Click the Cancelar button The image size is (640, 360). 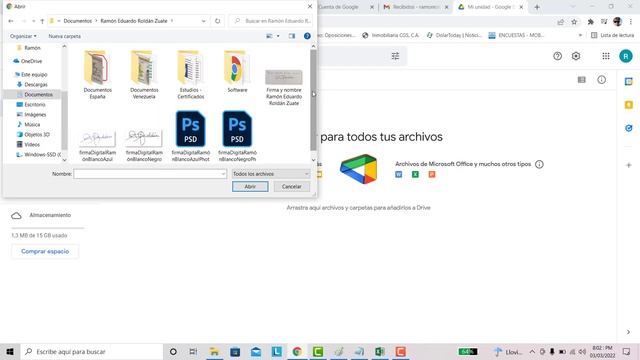291,187
